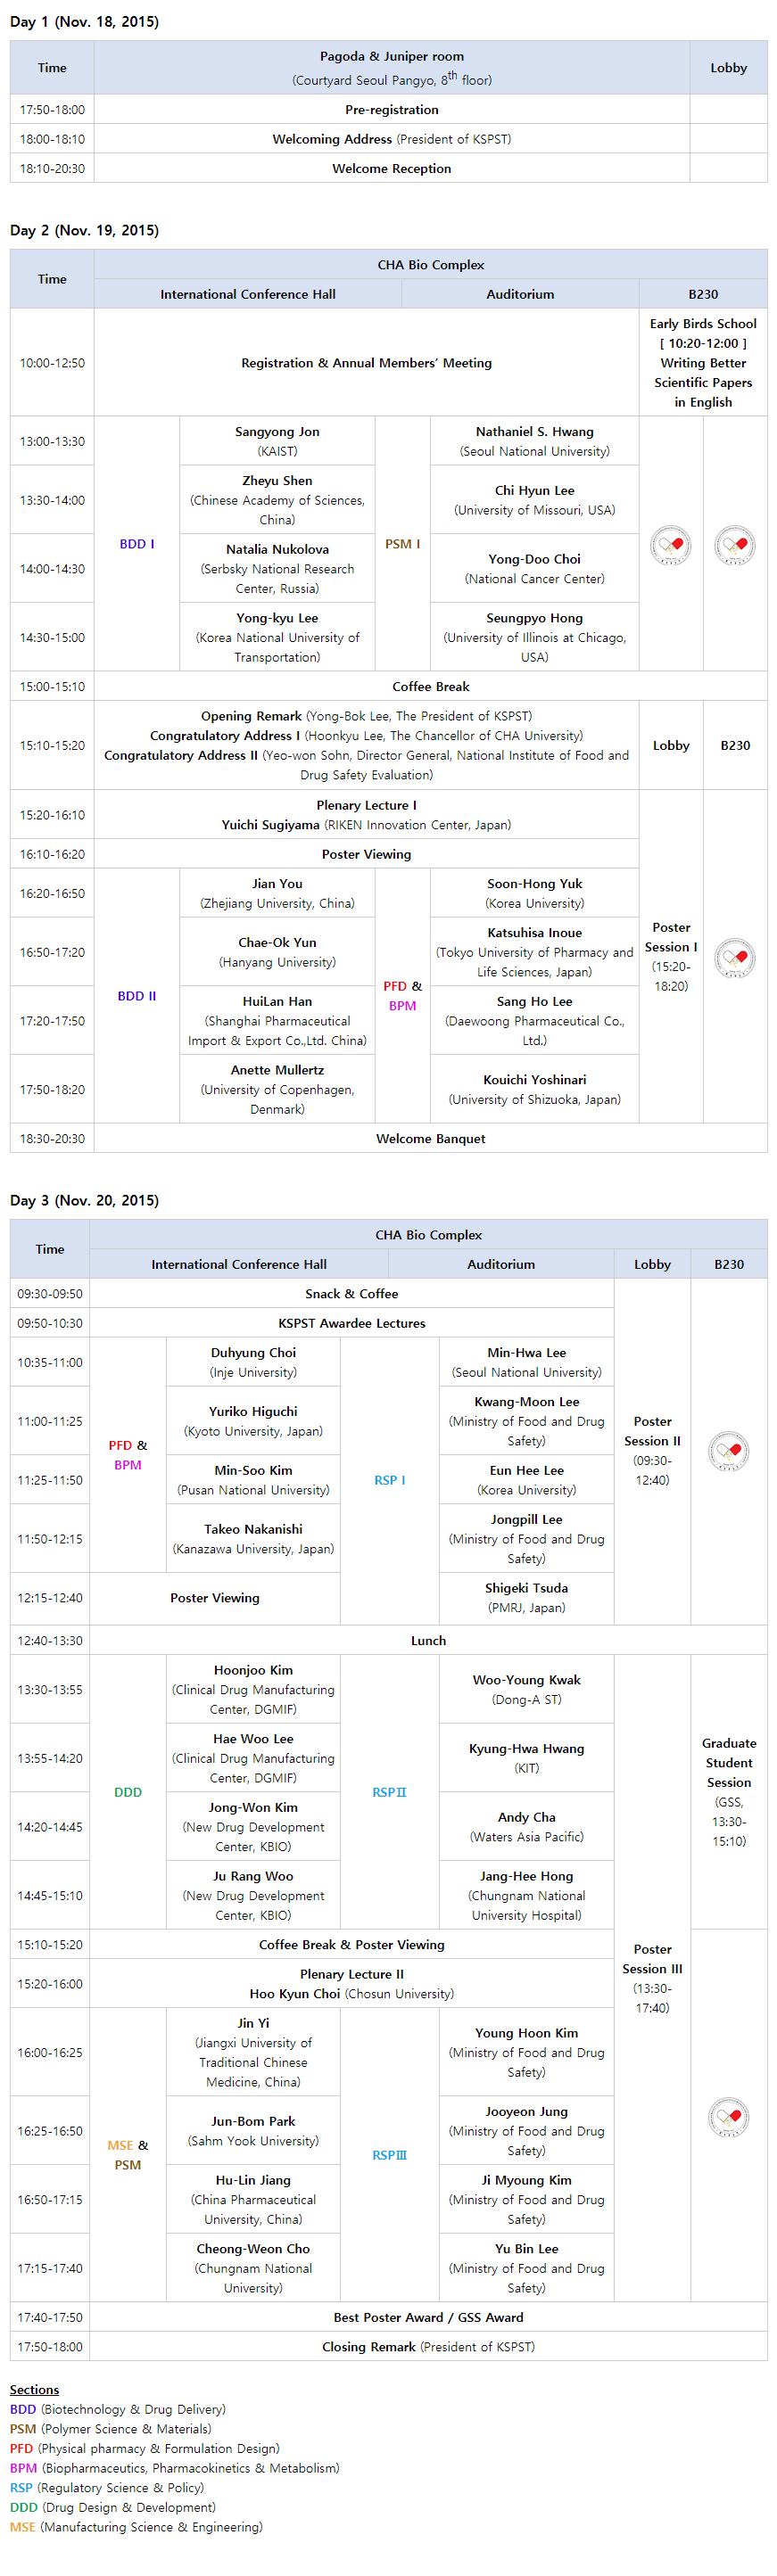The image size is (777, 2576).
Task: Select the PSM I session label
Action: (x=403, y=544)
